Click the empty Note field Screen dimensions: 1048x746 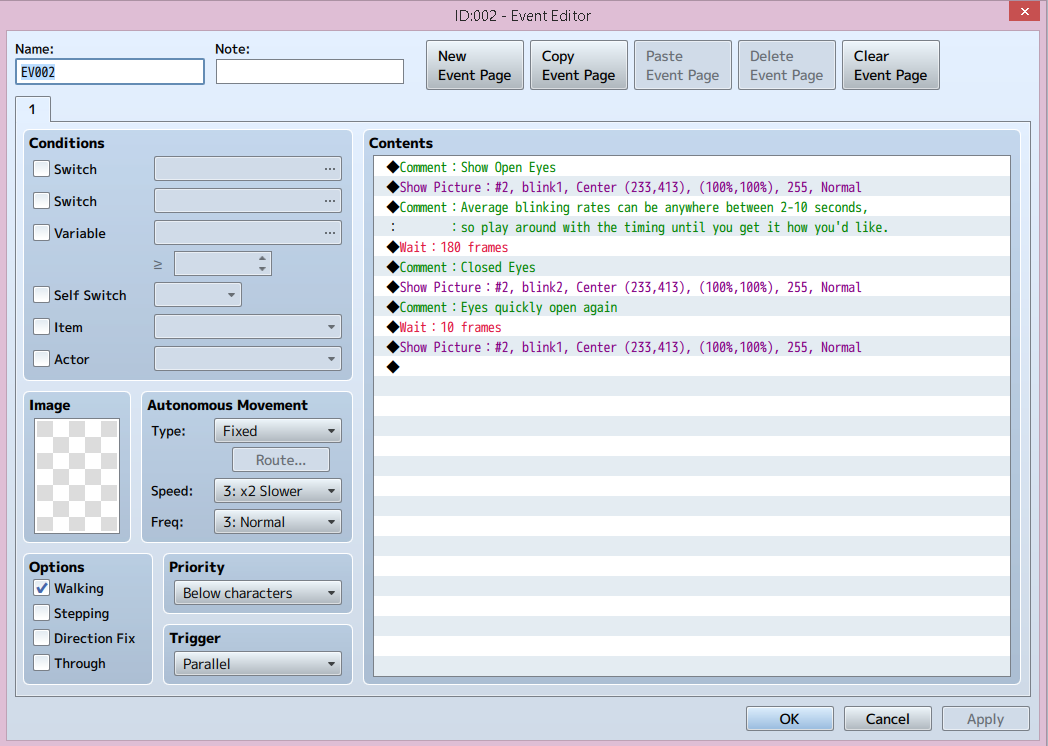coord(309,72)
